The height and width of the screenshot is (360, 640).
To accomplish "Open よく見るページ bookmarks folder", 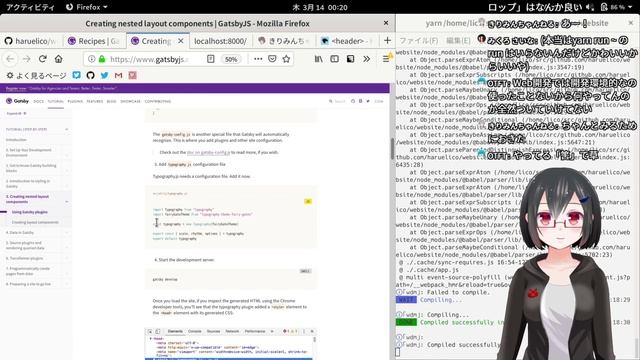I will [x=36, y=76].
